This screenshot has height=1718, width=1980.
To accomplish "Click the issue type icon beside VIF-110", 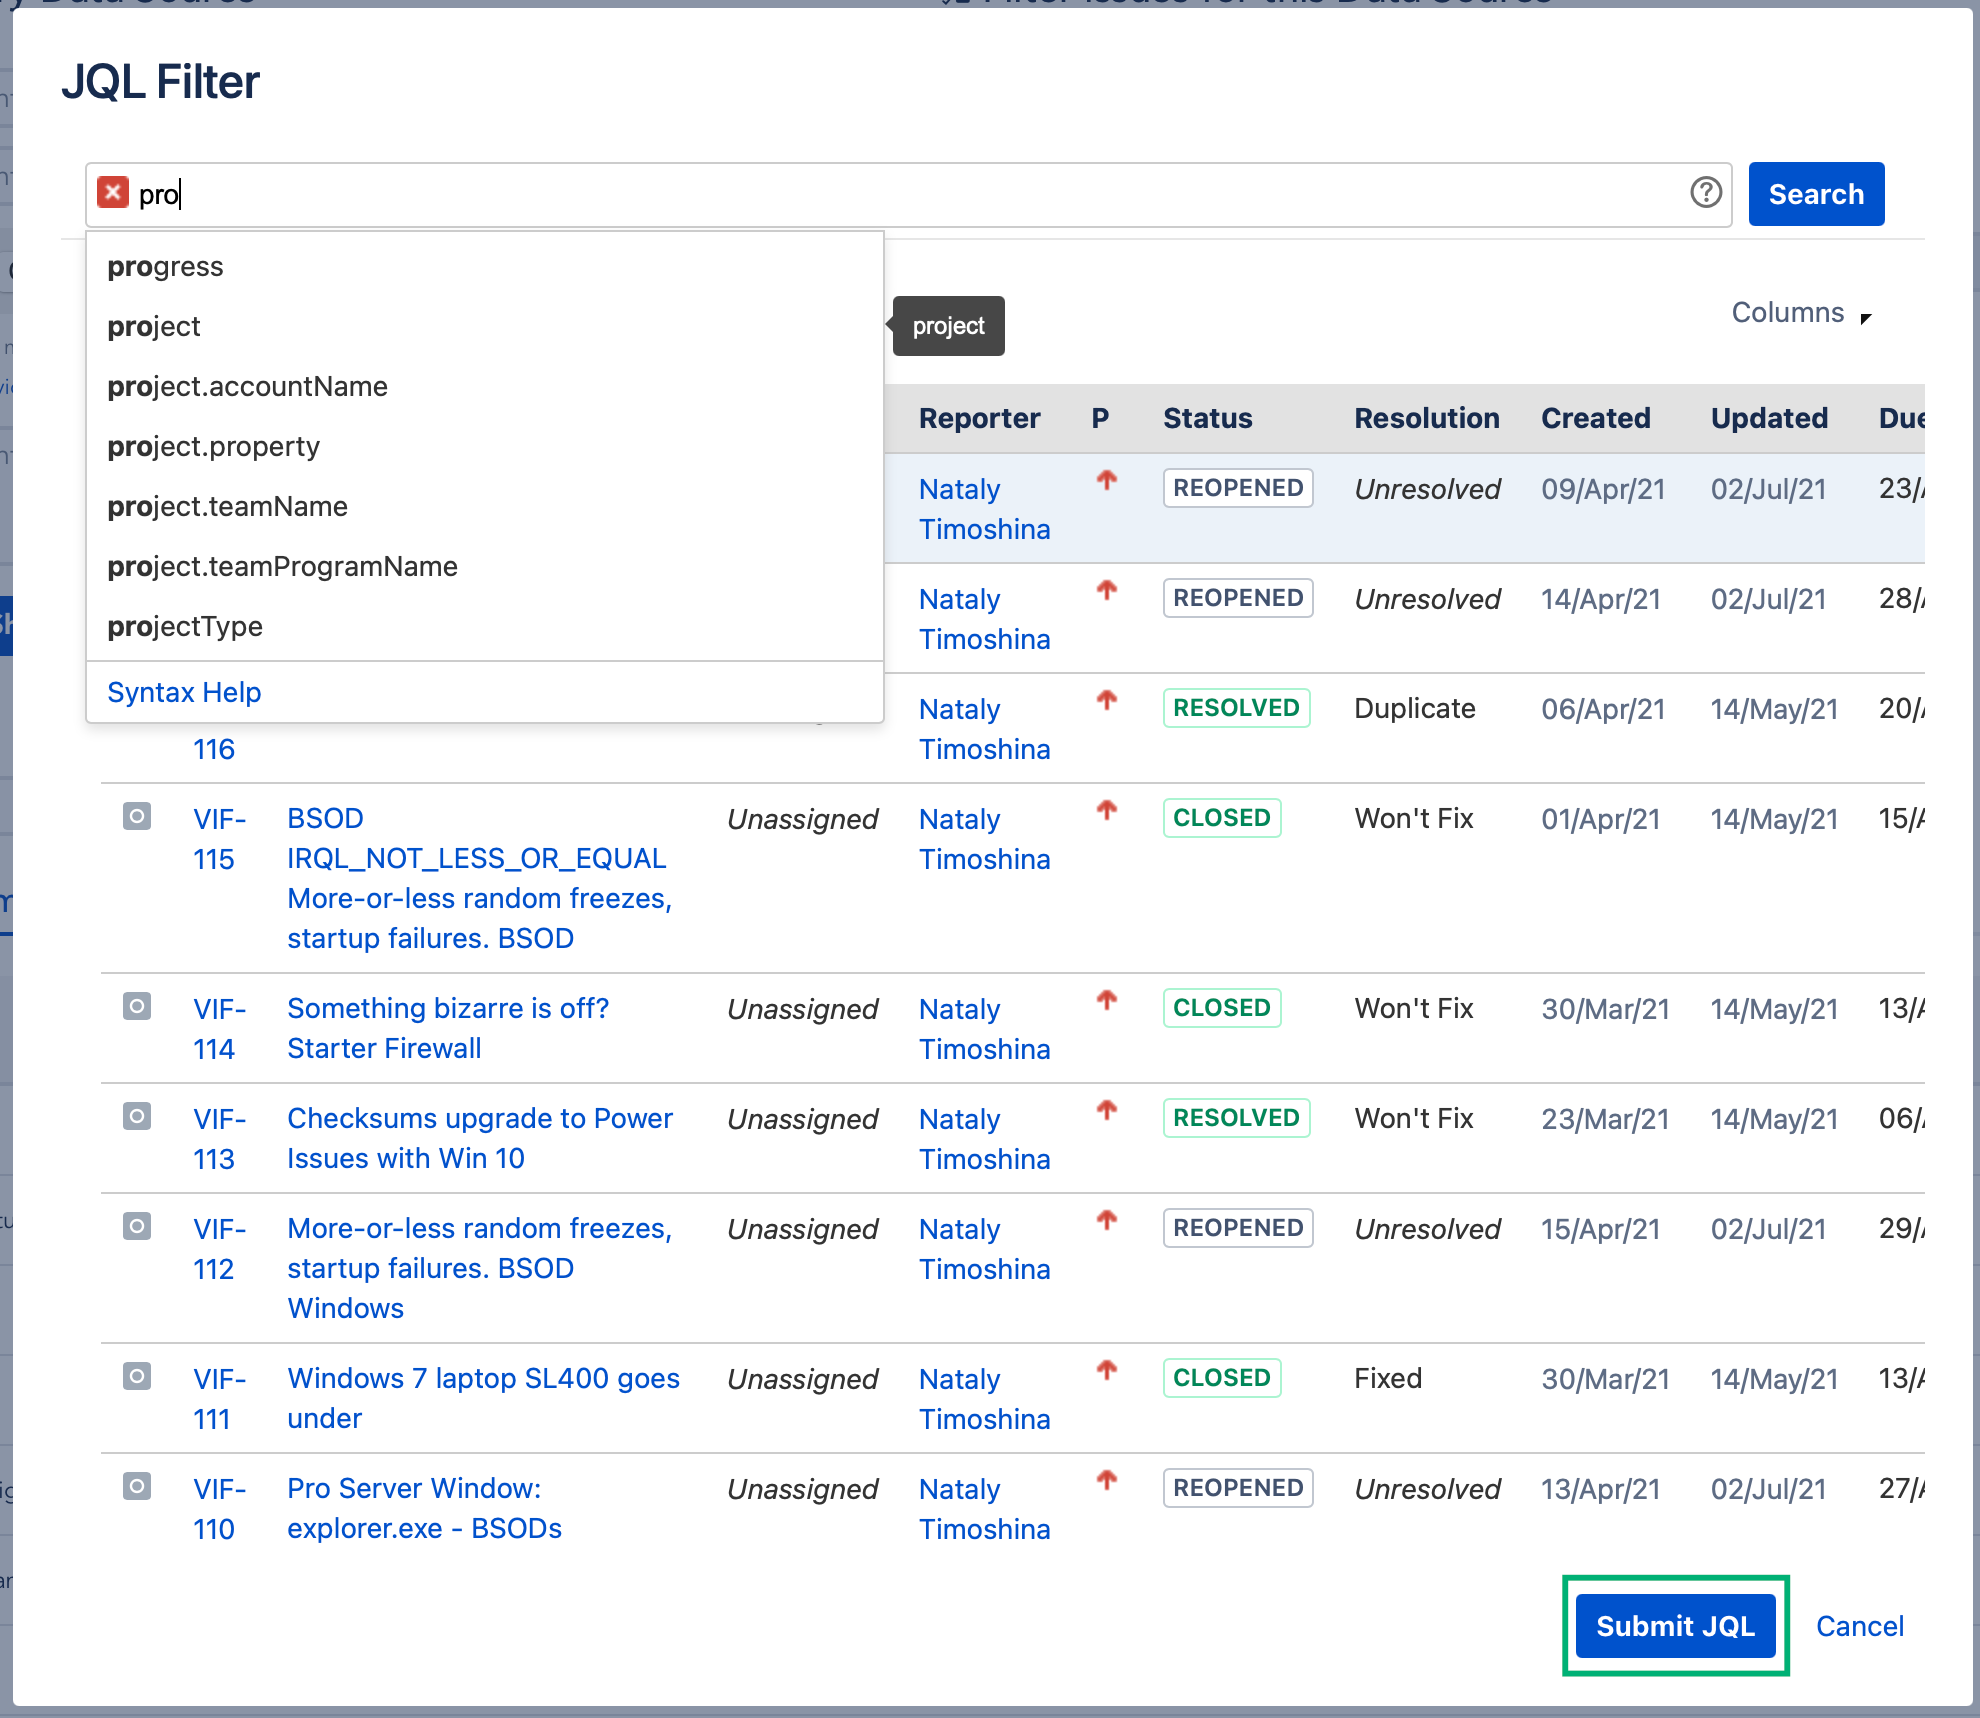I will click(x=136, y=1487).
